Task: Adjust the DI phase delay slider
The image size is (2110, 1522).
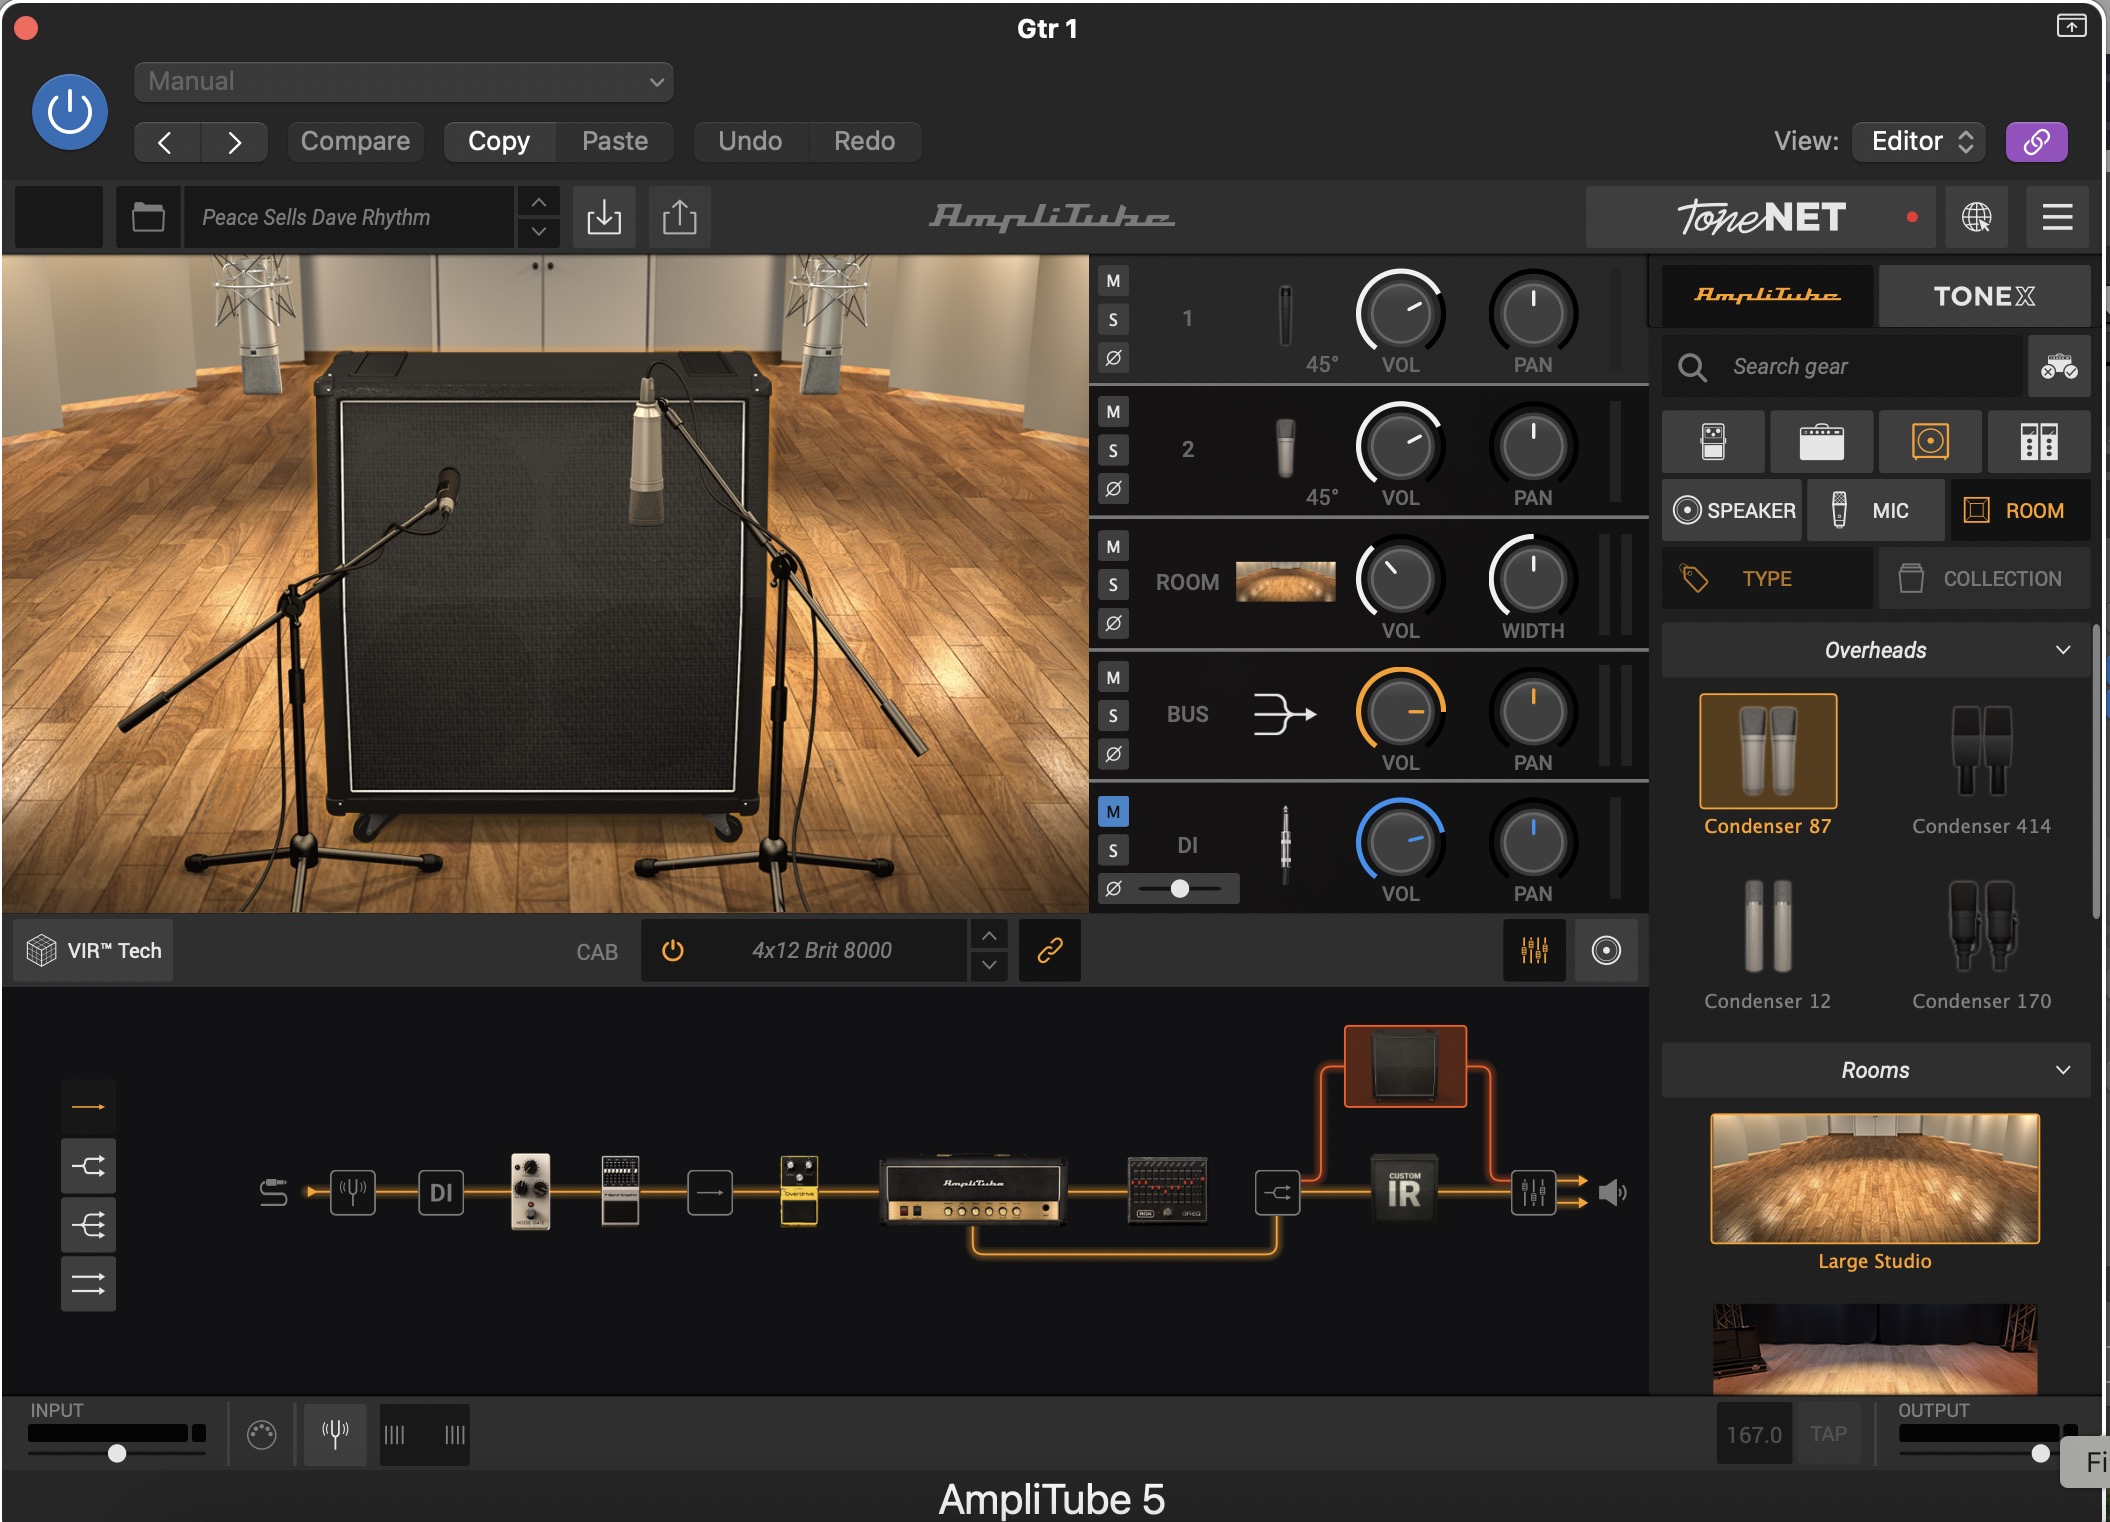Action: pos(1180,888)
